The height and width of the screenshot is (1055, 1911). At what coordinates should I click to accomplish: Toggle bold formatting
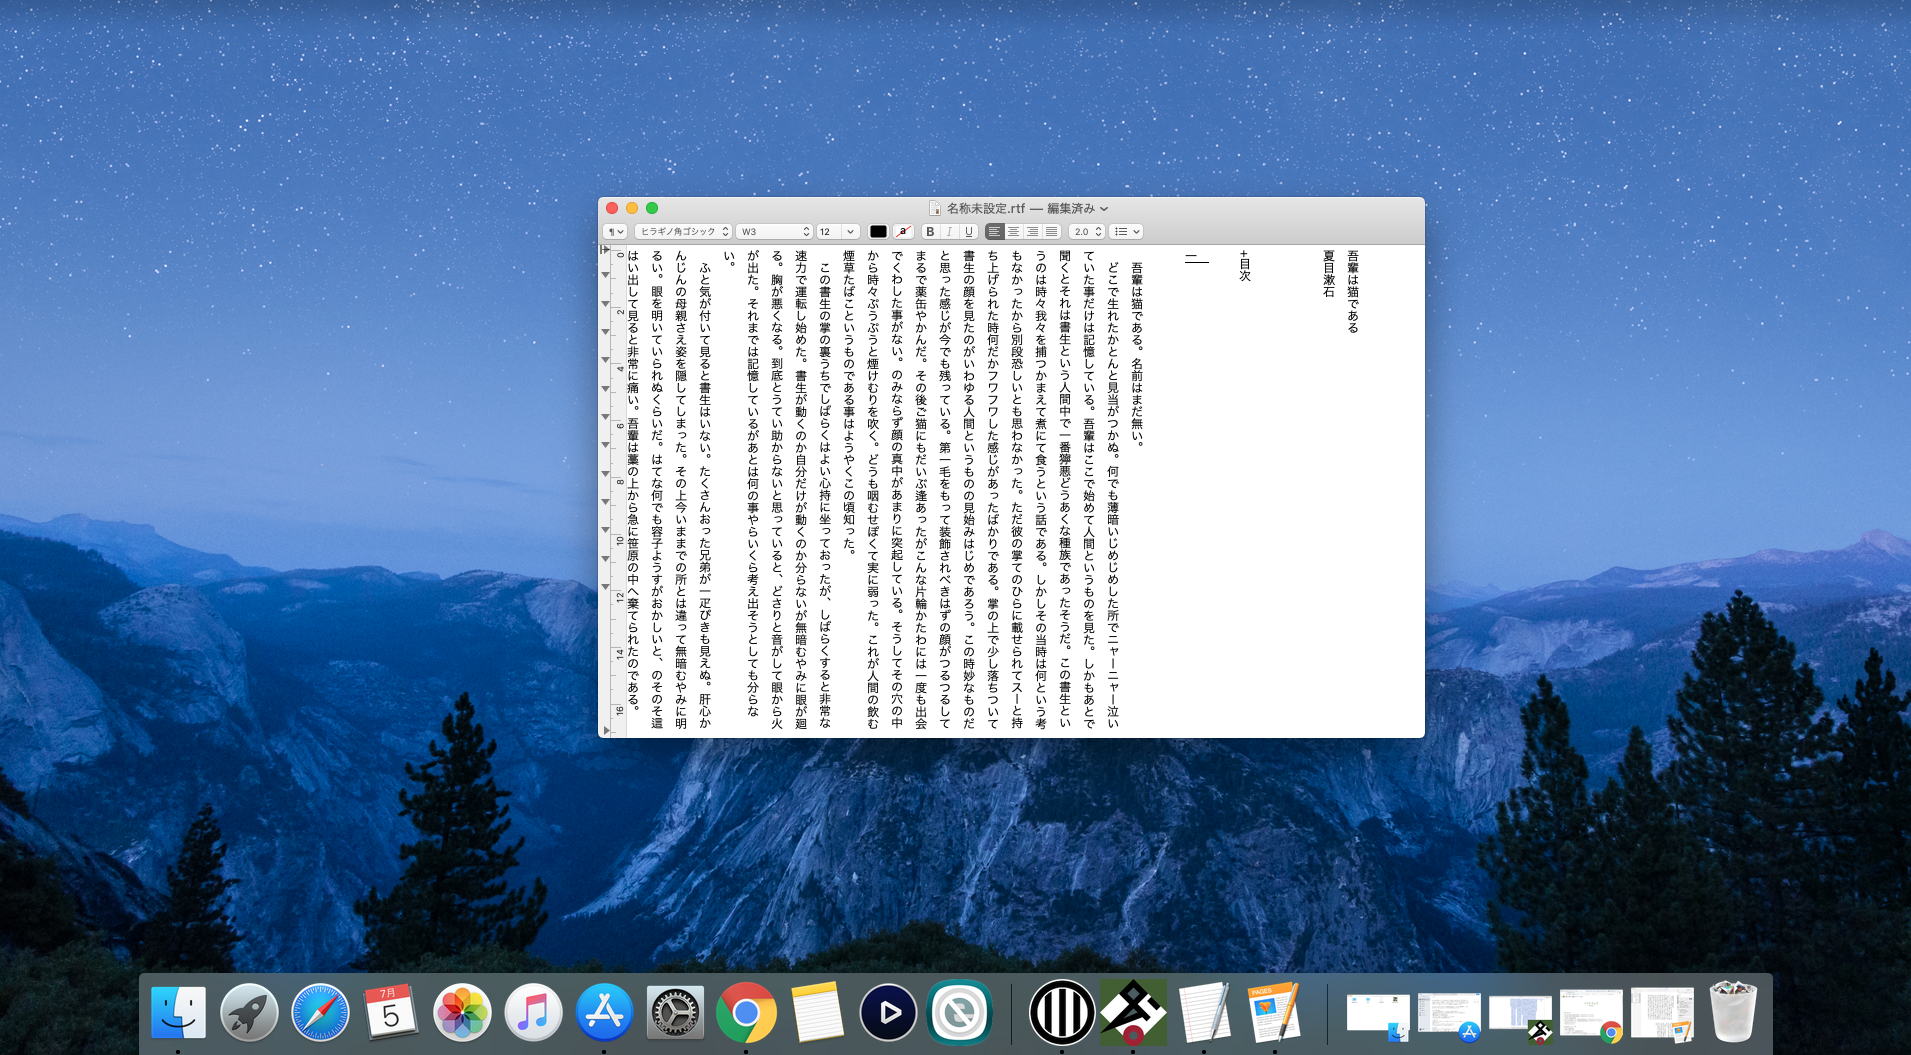(x=930, y=231)
